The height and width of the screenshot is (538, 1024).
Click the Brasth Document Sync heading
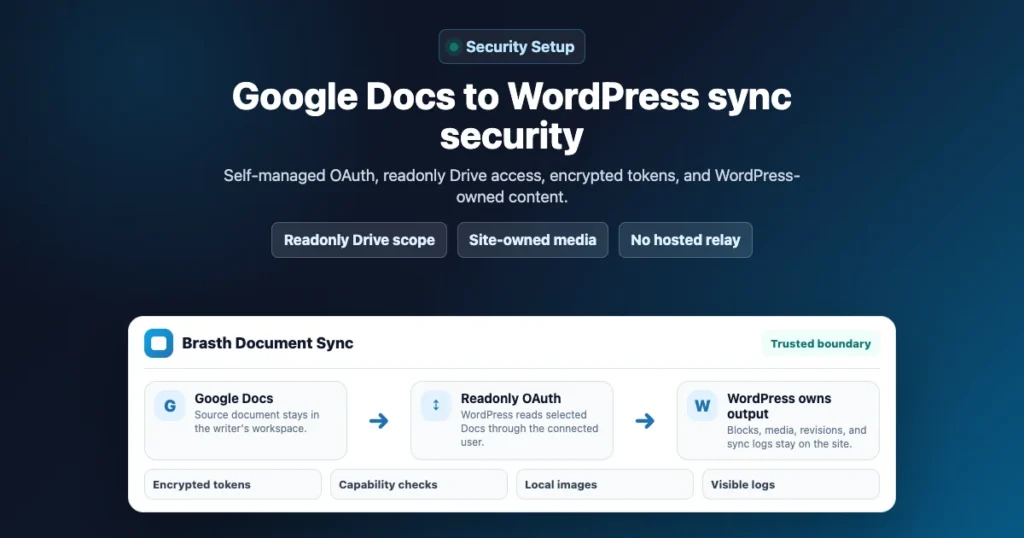point(268,343)
